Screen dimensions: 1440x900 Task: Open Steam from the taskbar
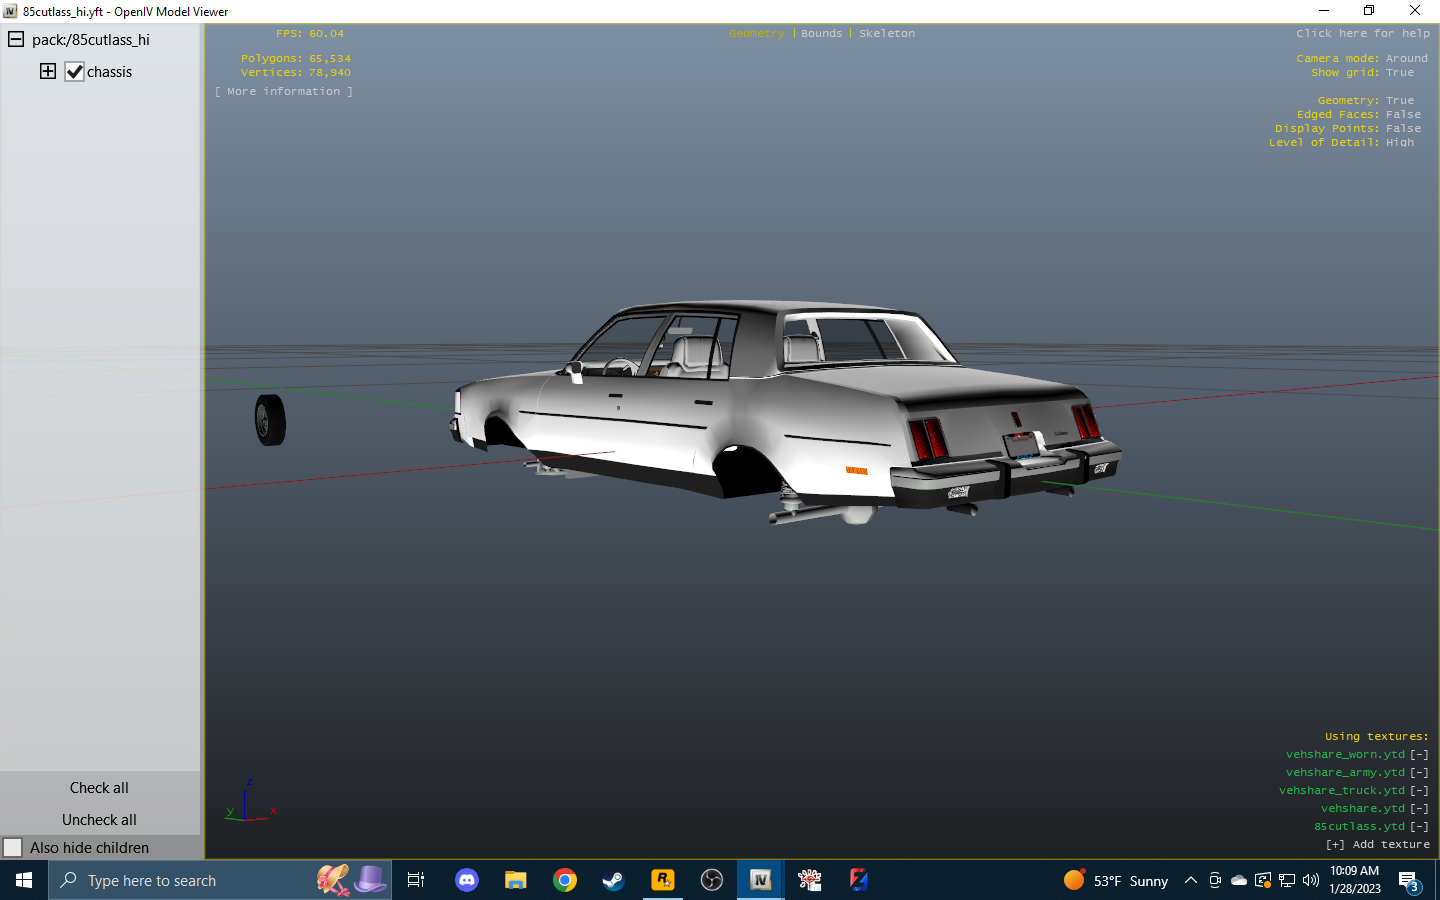[613, 880]
